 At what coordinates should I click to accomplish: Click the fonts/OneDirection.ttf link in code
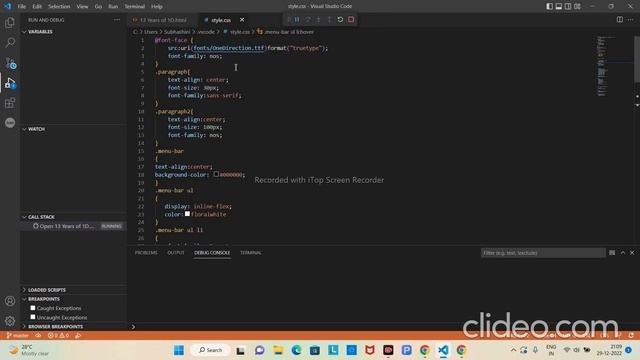coord(228,48)
